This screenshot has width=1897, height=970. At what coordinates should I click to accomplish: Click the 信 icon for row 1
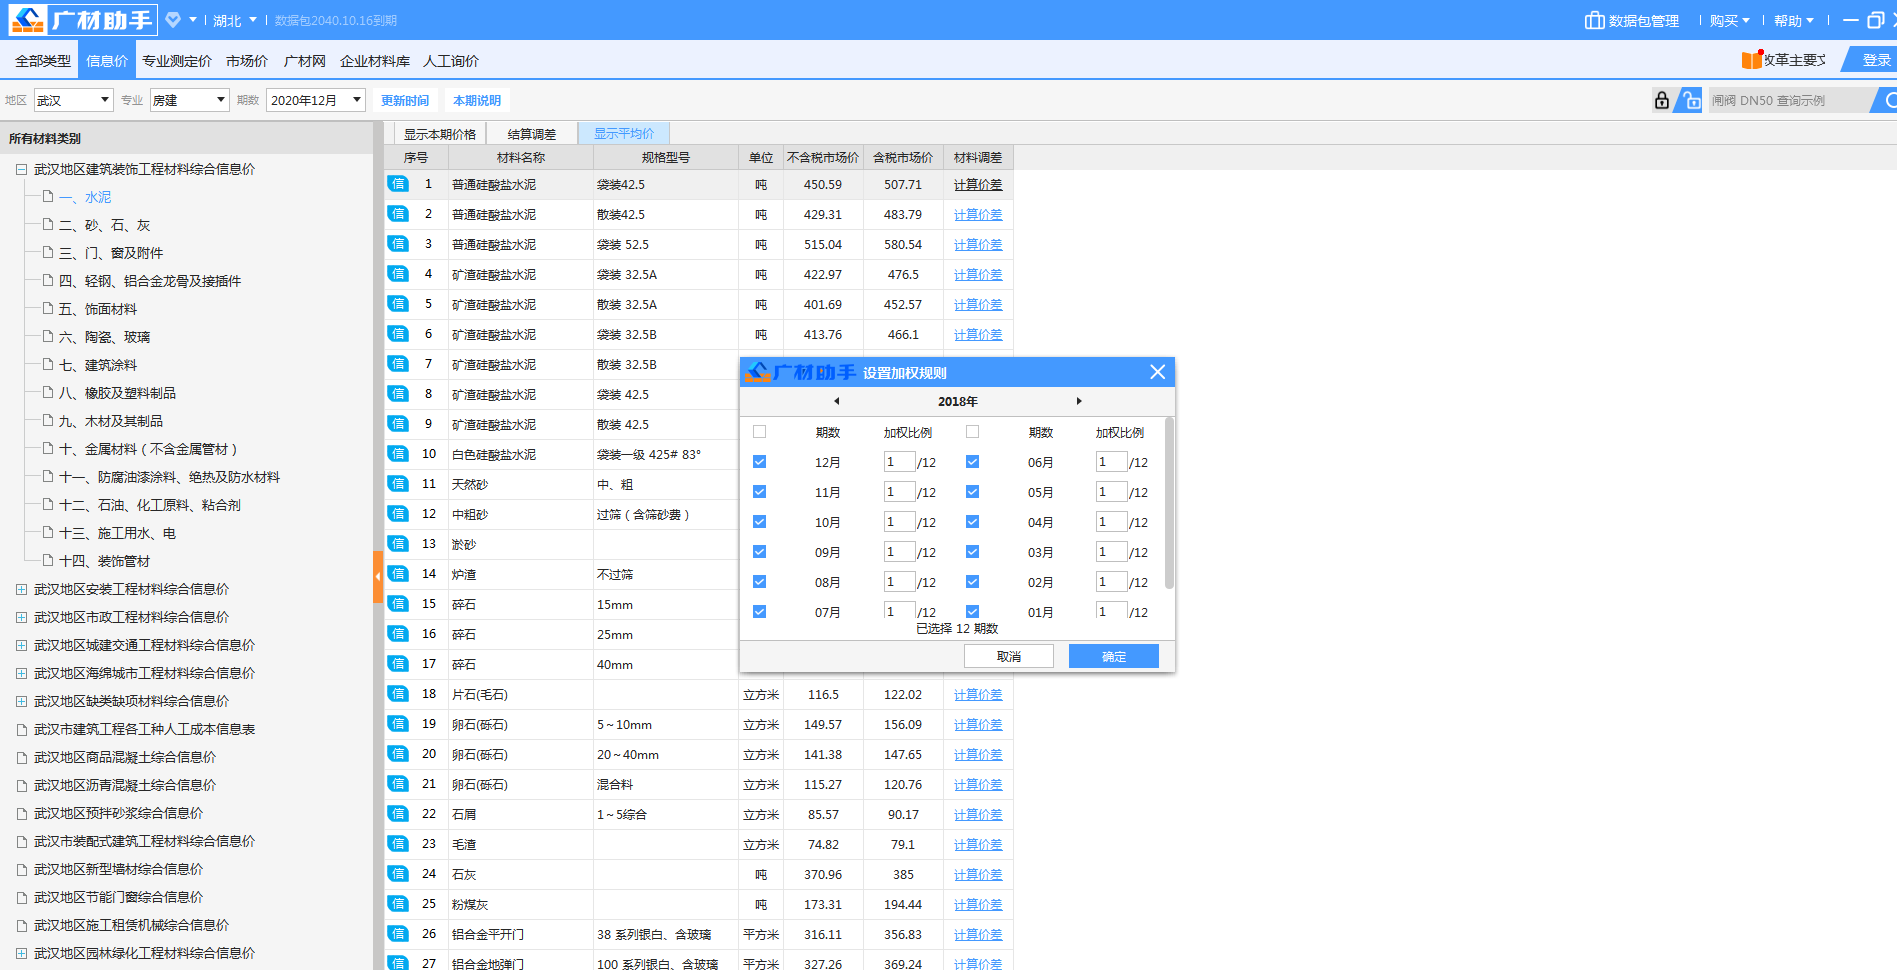[x=398, y=184]
